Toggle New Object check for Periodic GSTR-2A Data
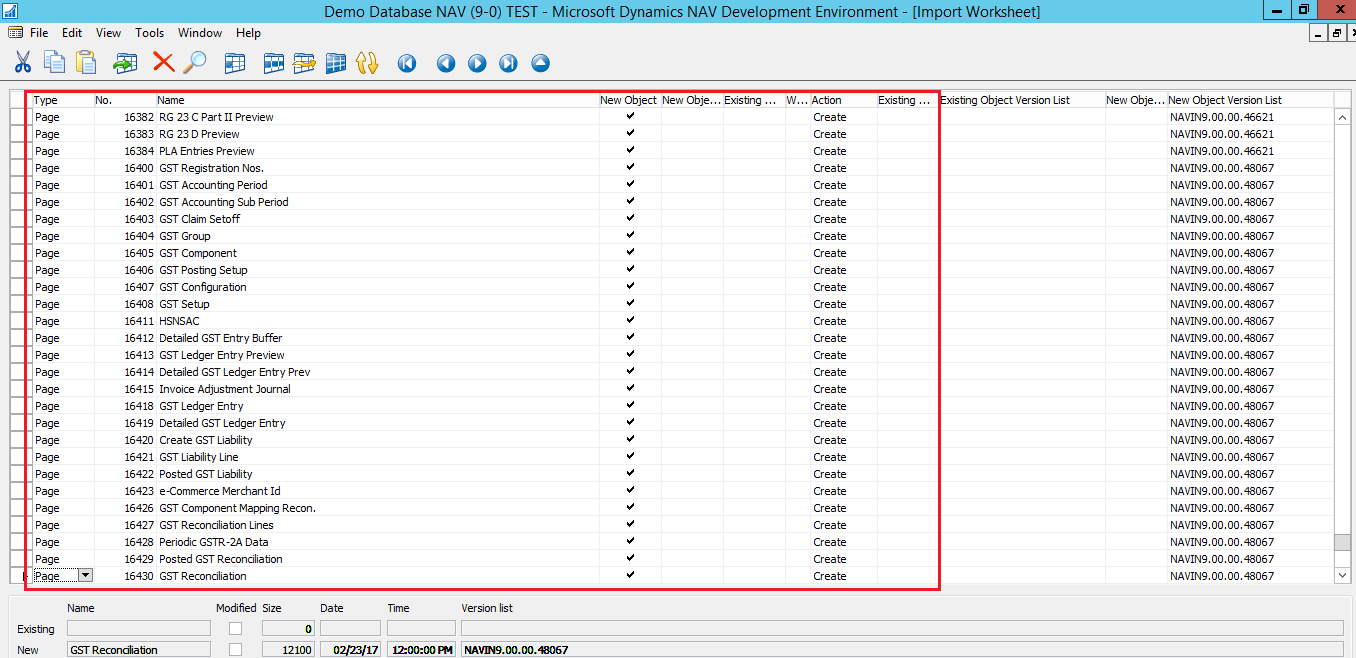Image resolution: width=1356 pixels, height=658 pixels. [x=630, y=542]
